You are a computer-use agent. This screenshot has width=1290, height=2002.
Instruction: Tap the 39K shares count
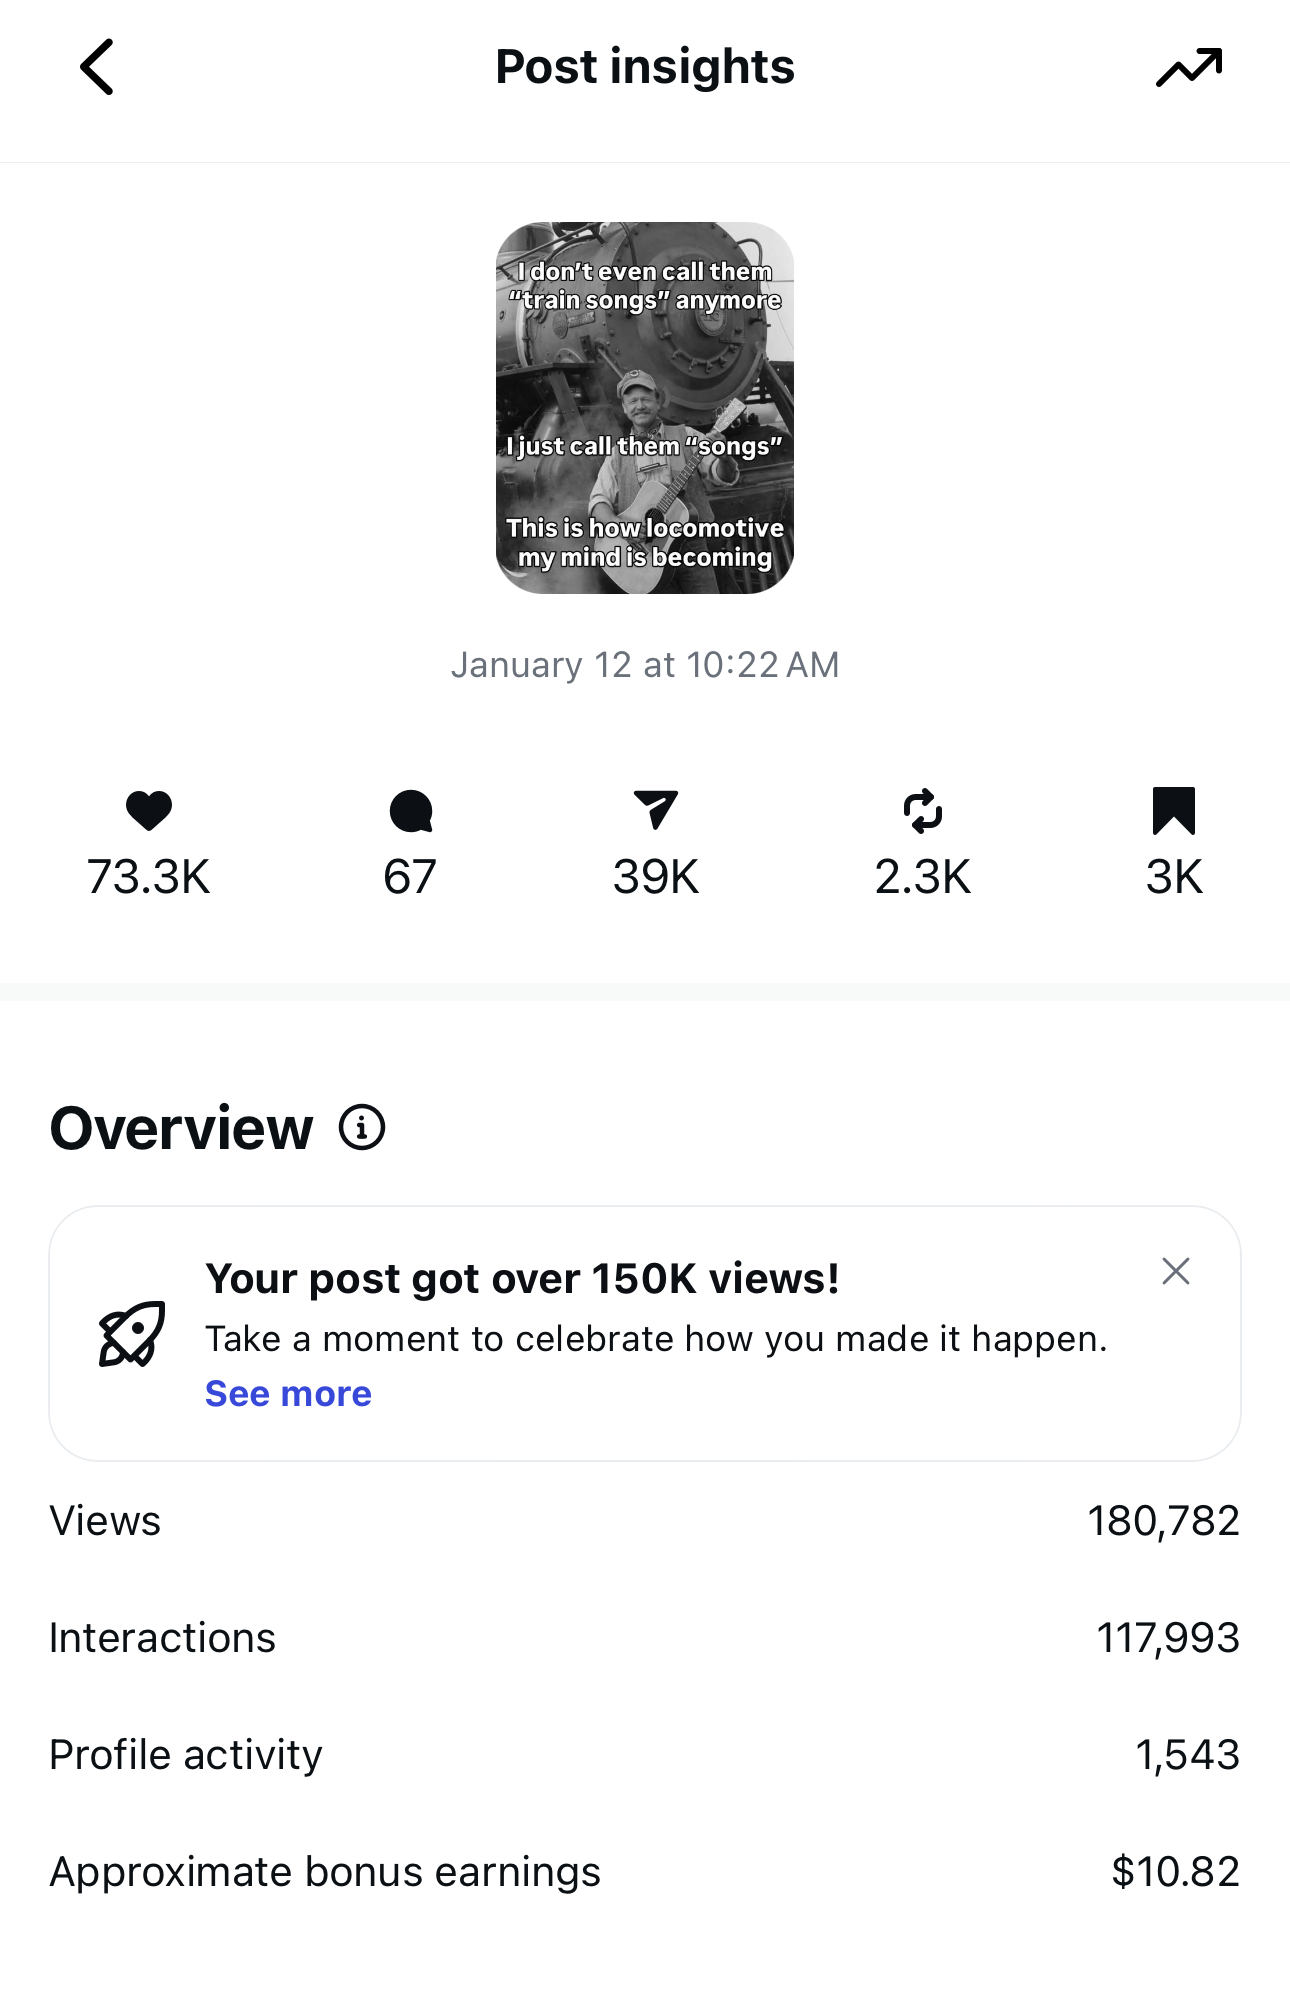click(x=656, y=877)
